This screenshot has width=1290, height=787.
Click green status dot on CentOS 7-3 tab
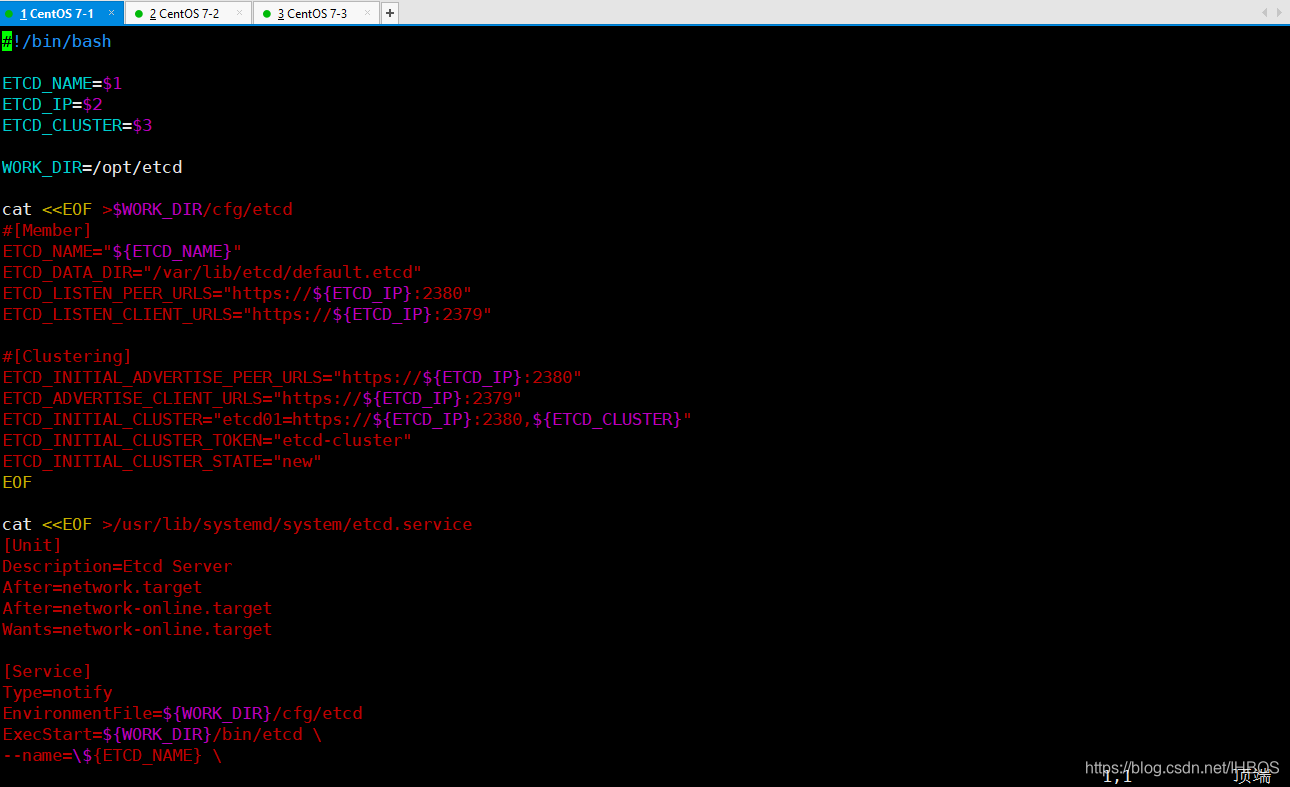(x=267, y=14)
